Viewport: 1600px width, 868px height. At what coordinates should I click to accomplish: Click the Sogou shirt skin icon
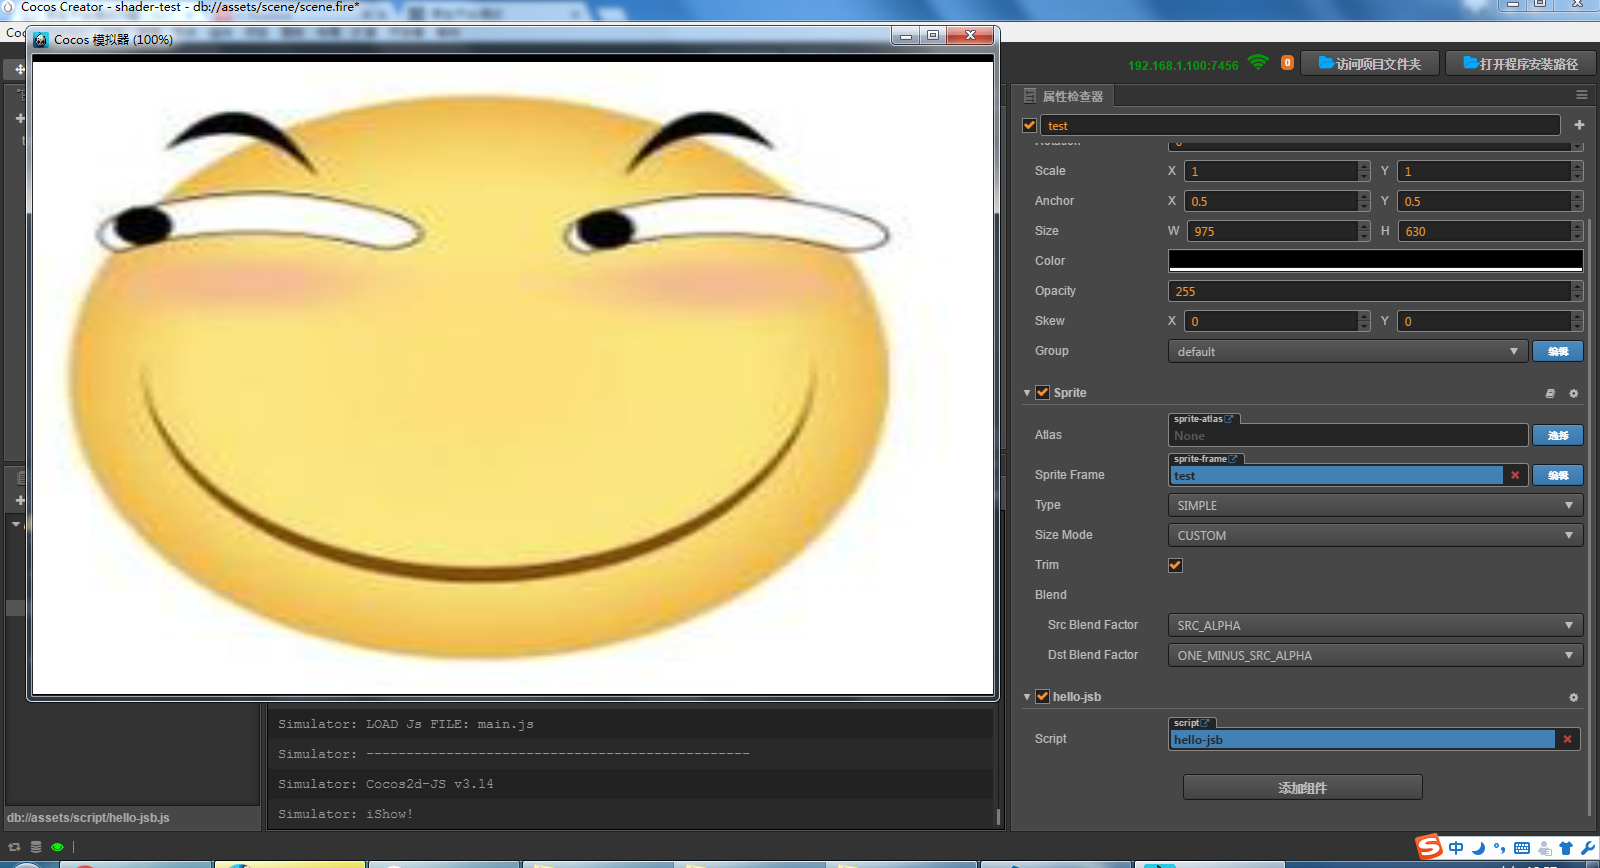coord(1566,848)
